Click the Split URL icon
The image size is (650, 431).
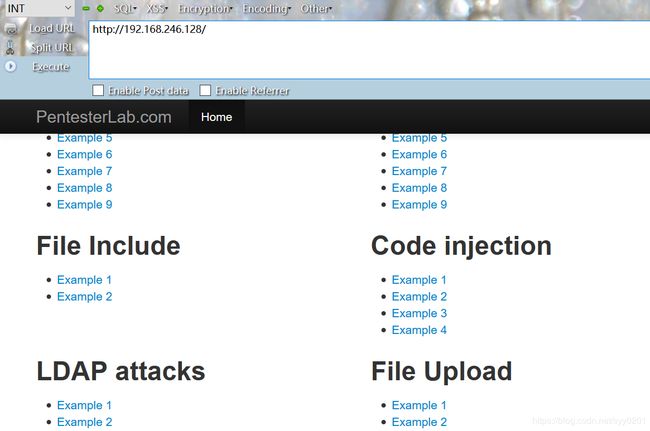pos(10,48)
